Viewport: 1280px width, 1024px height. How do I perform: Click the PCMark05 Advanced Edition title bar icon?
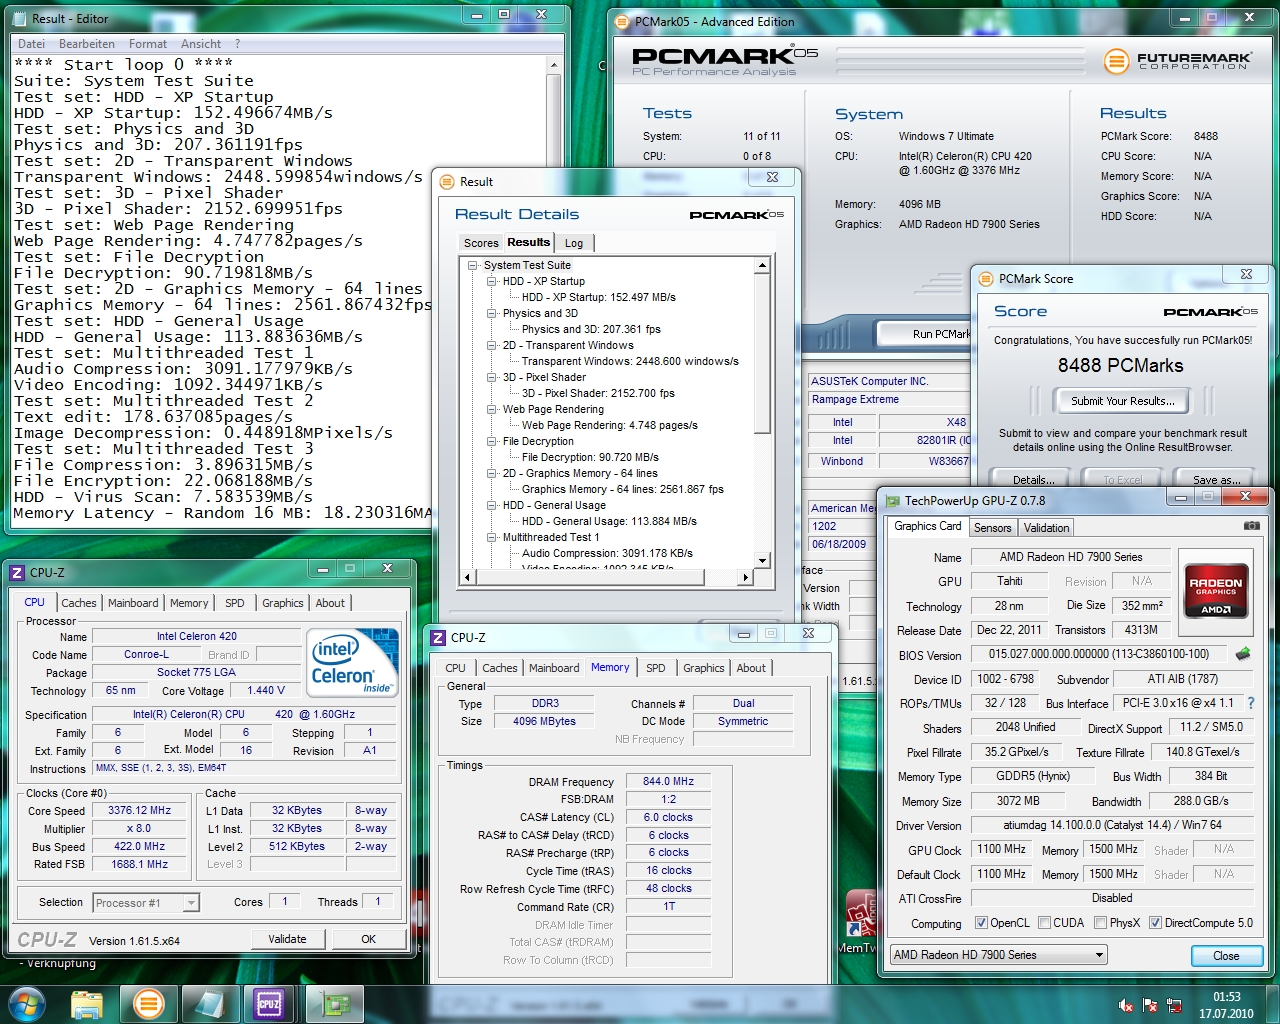[x=623, y=21]
